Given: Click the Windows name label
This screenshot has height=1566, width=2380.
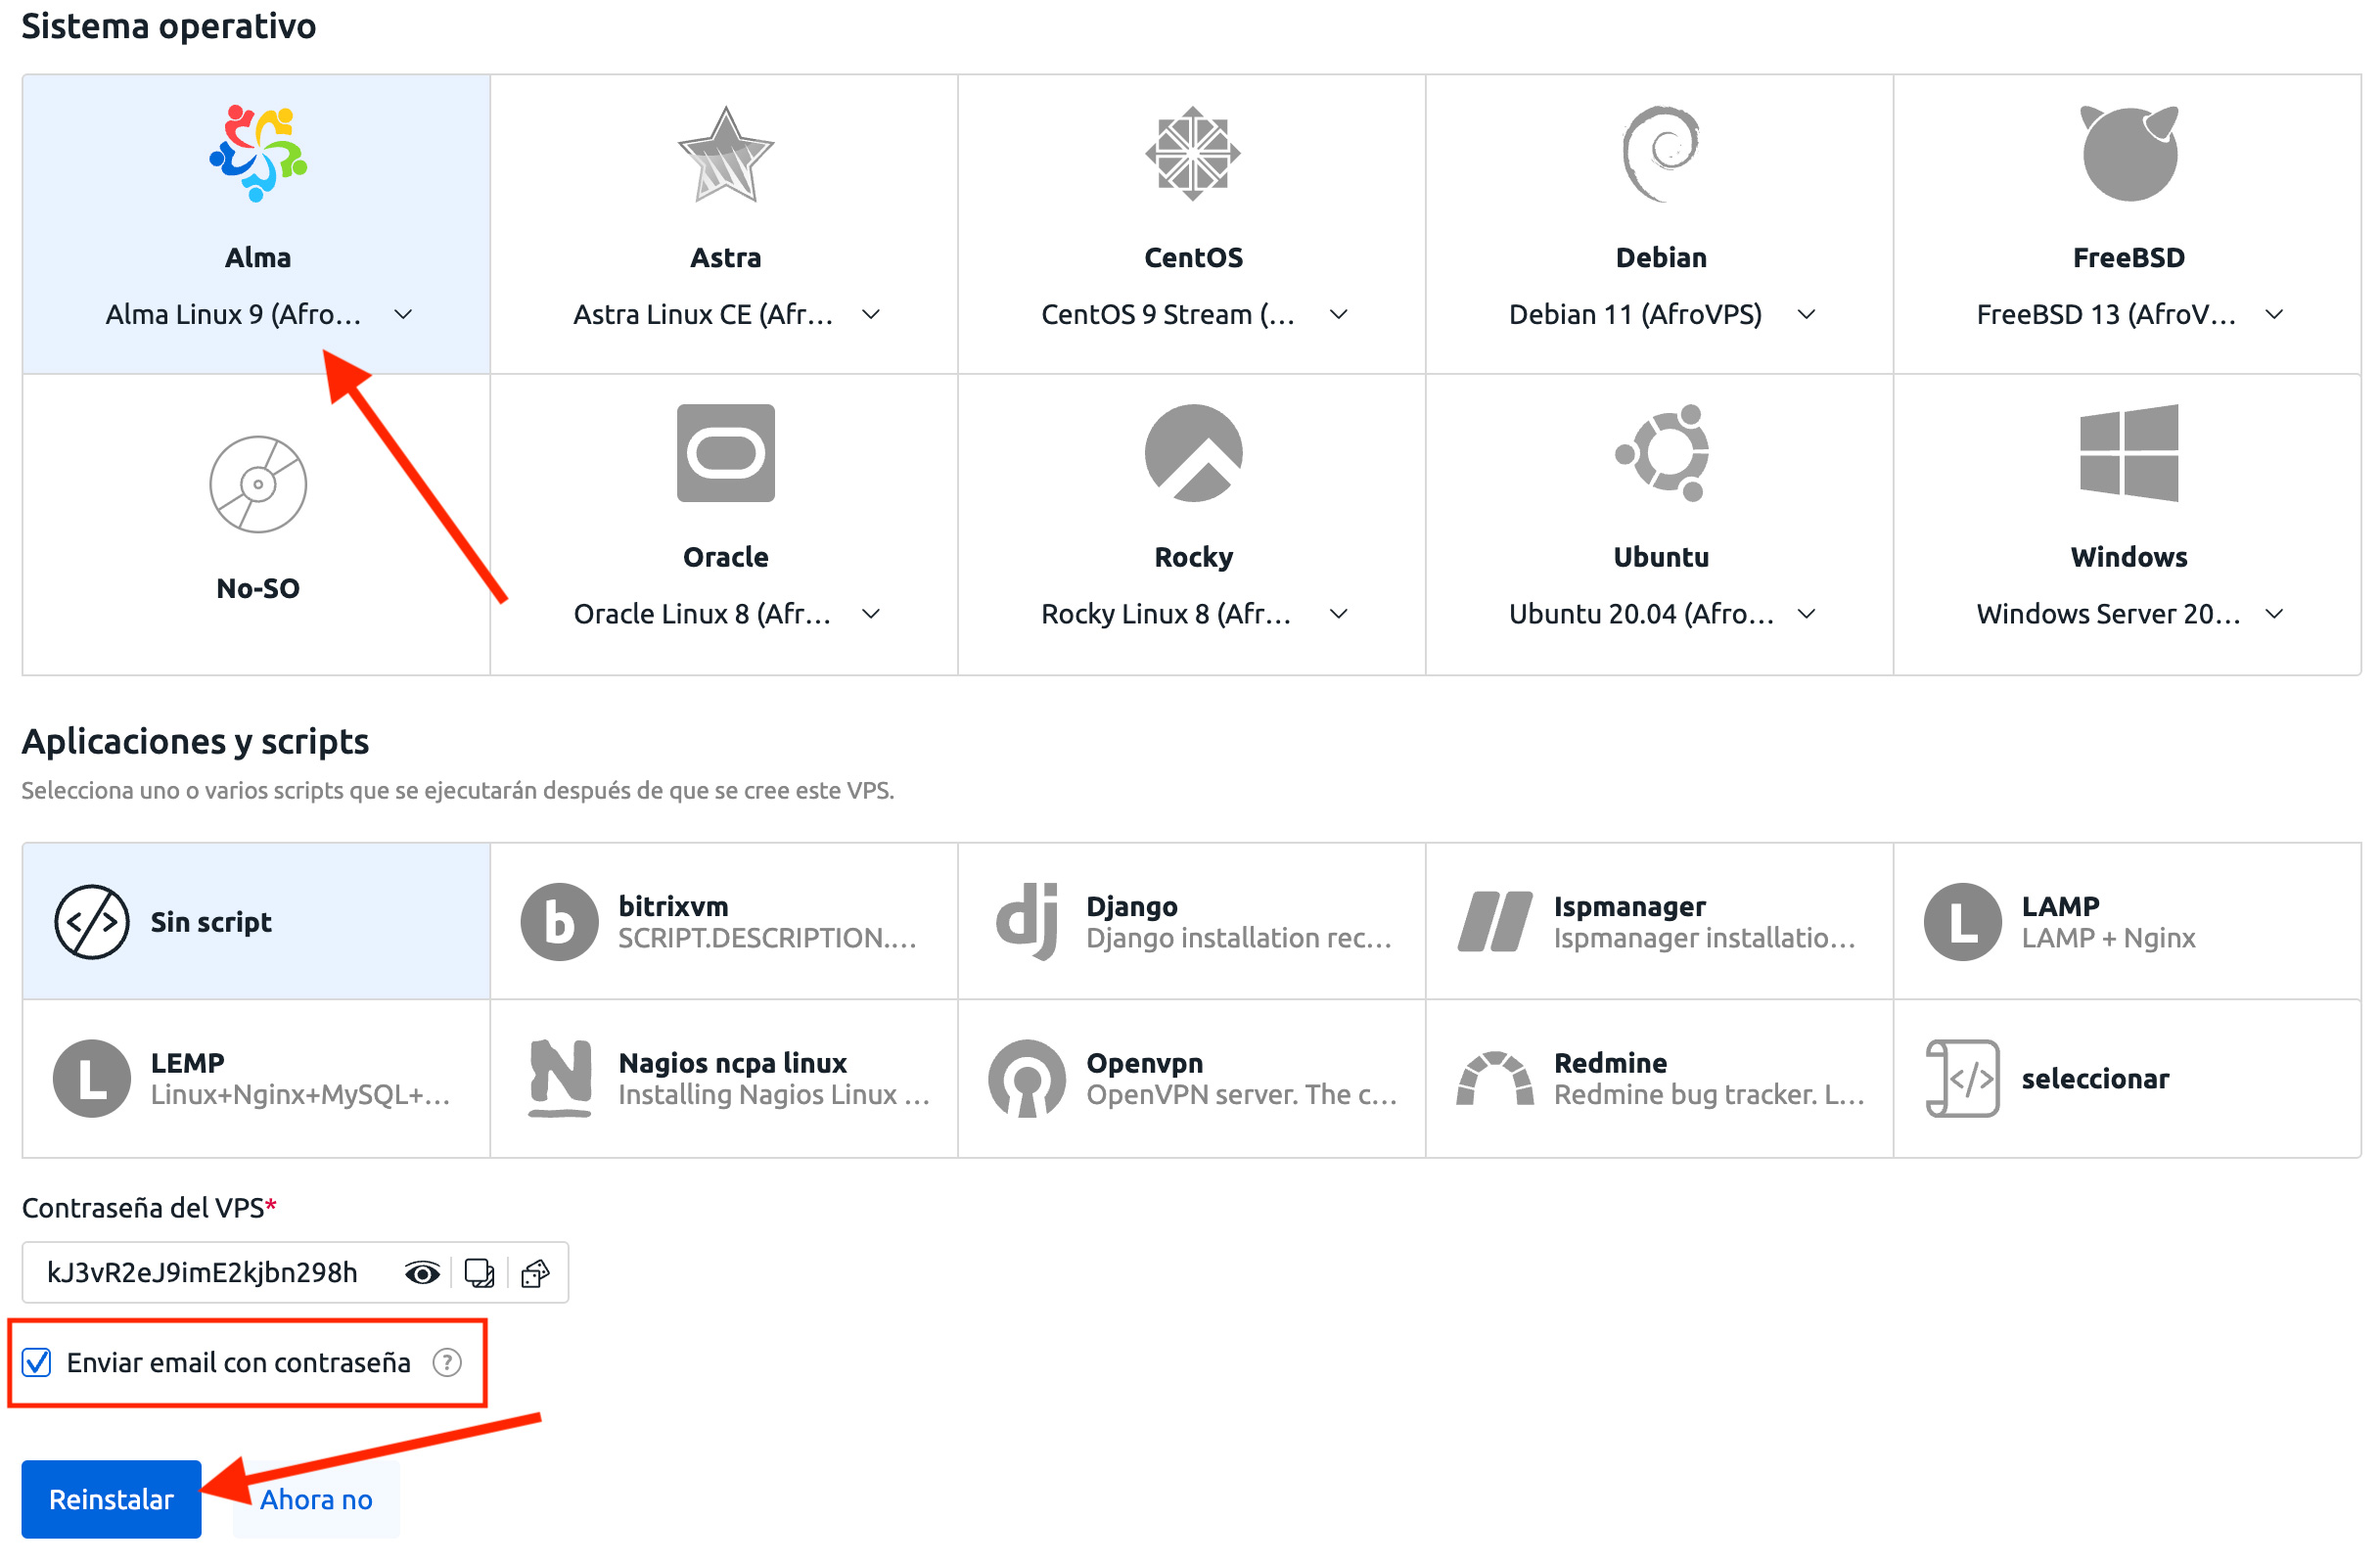Looking at the screenshot, I should 2129,557.
